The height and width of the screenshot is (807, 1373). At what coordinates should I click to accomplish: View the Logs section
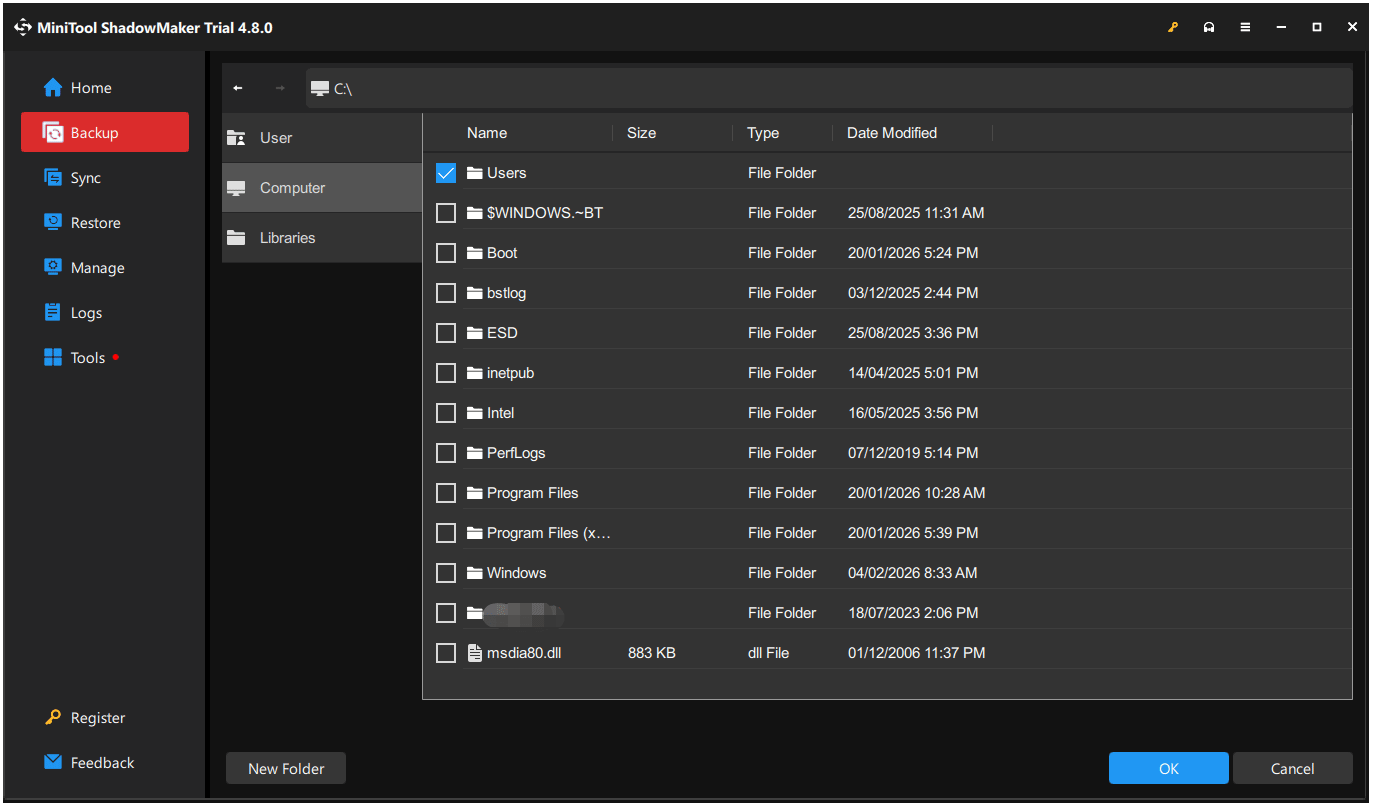pos(84,312)
